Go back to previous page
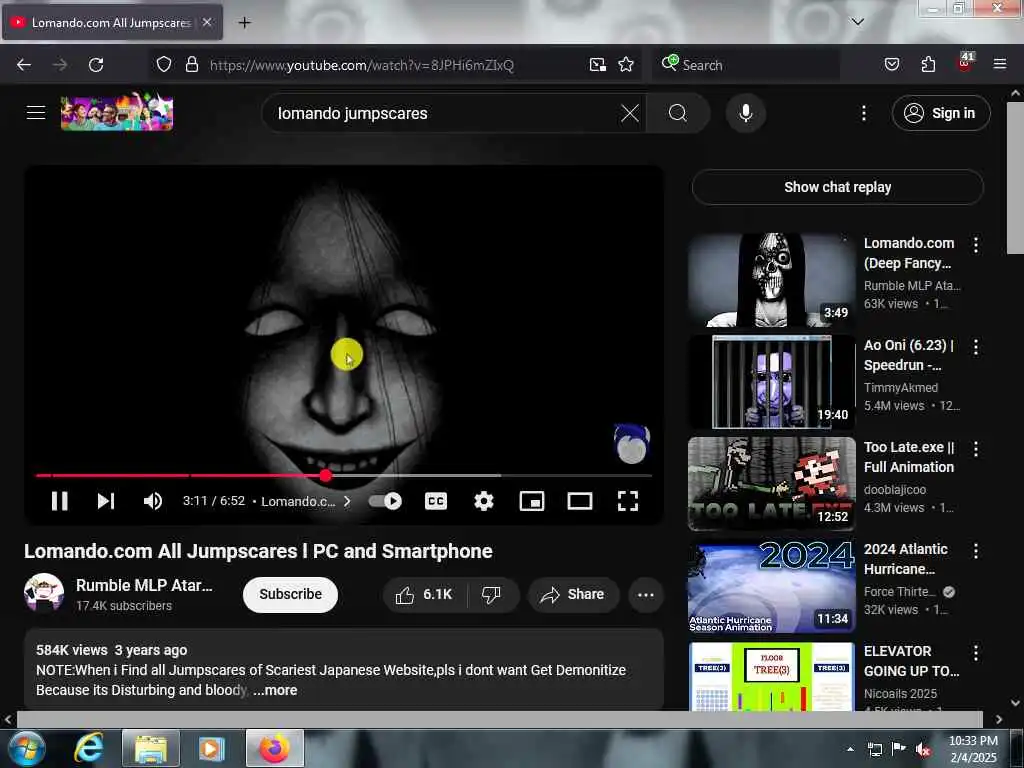 click(x=24, y=65)
